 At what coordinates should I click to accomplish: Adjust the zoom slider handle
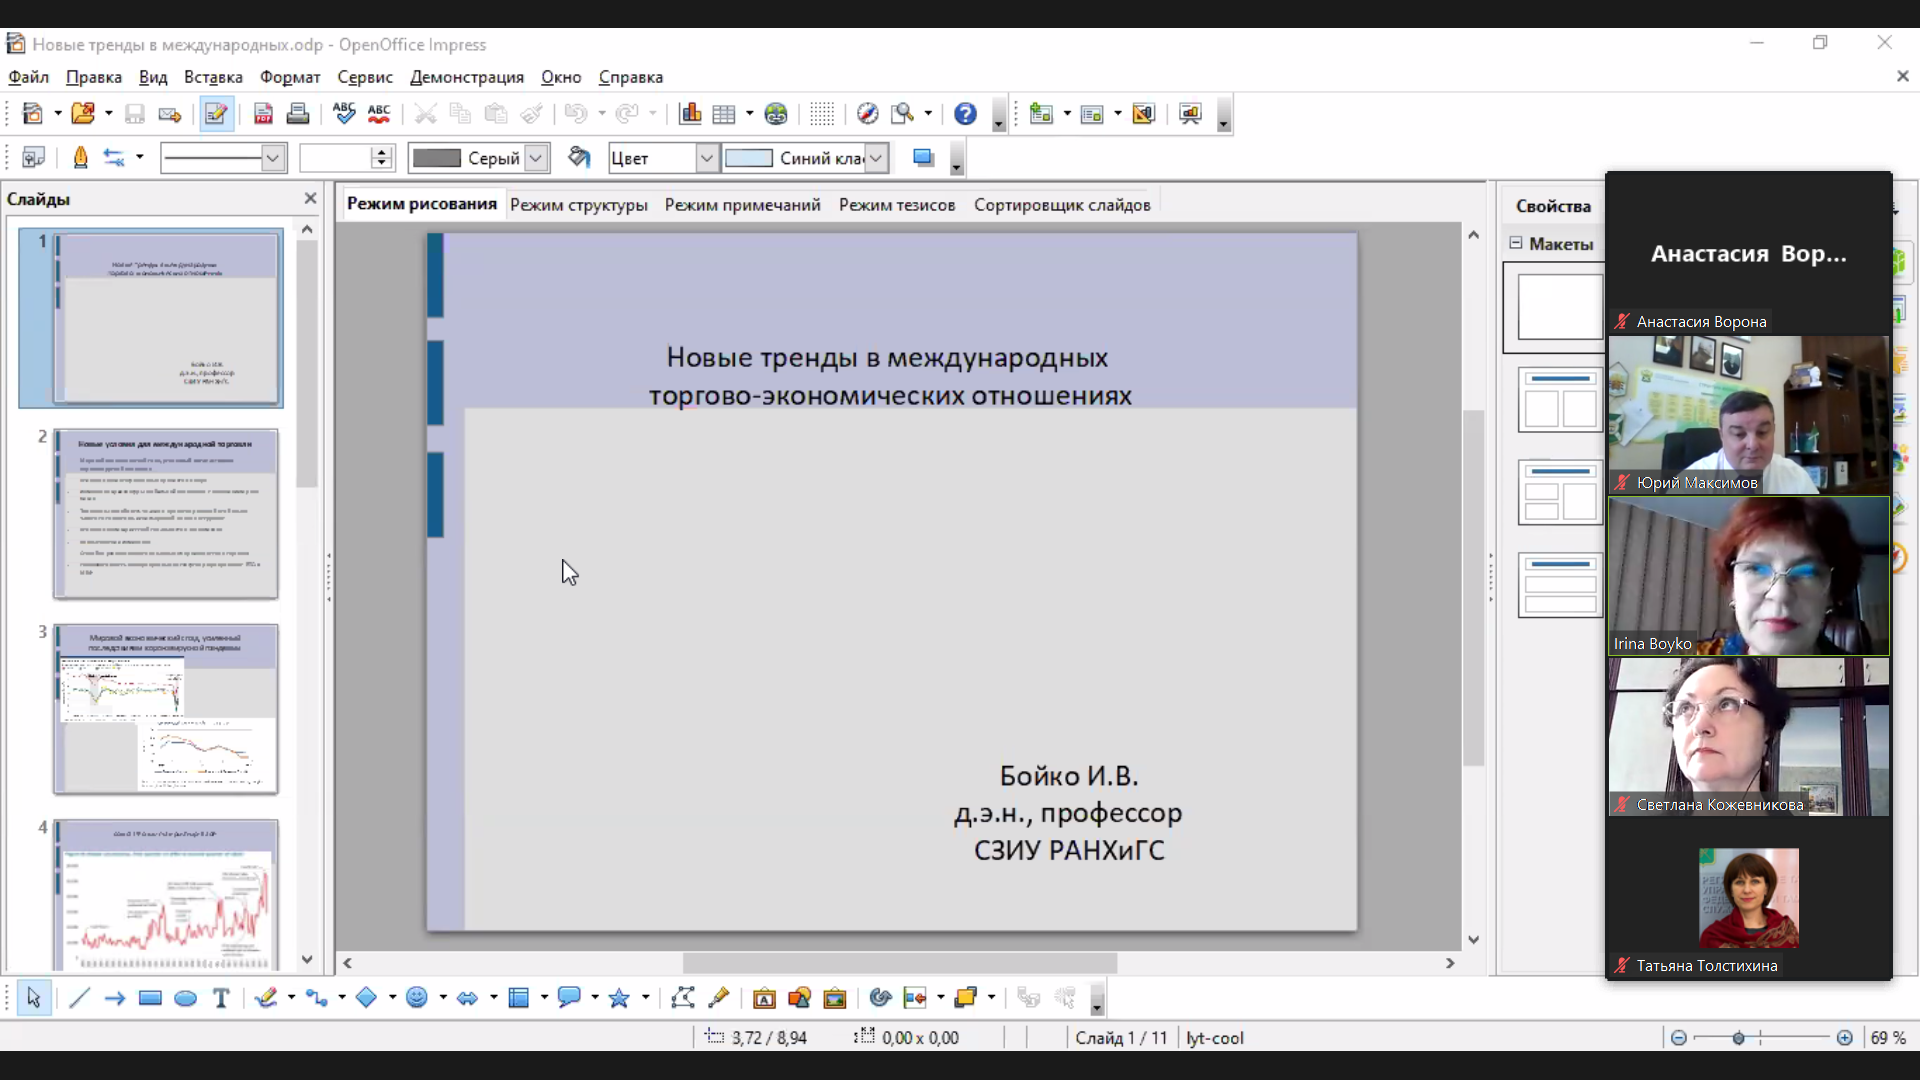1739,1038
